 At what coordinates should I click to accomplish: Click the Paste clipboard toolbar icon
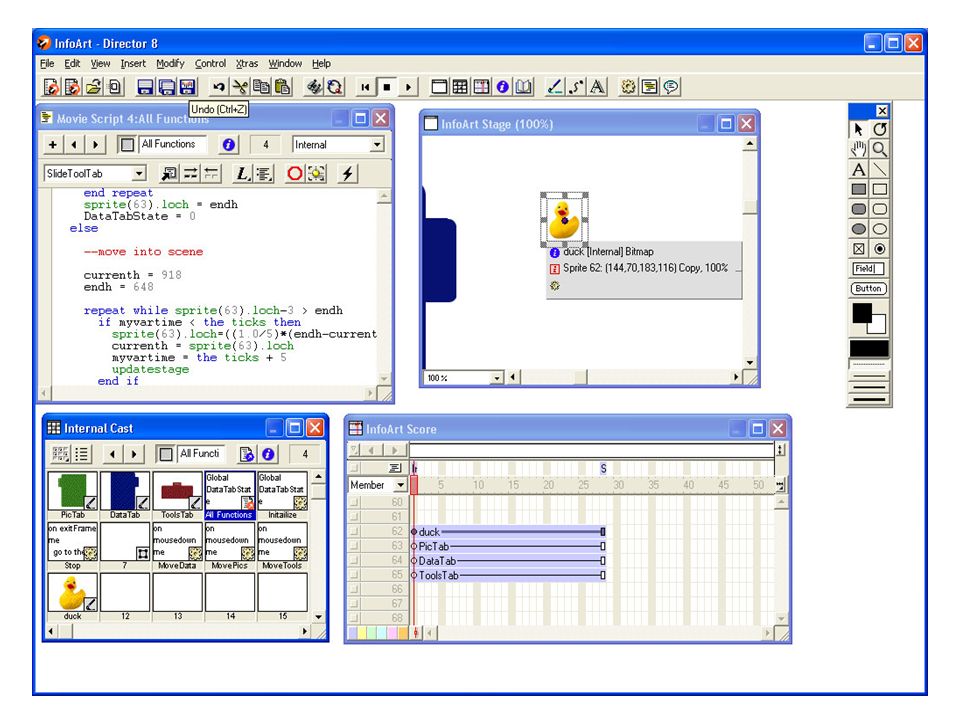(x=282, y=87)
